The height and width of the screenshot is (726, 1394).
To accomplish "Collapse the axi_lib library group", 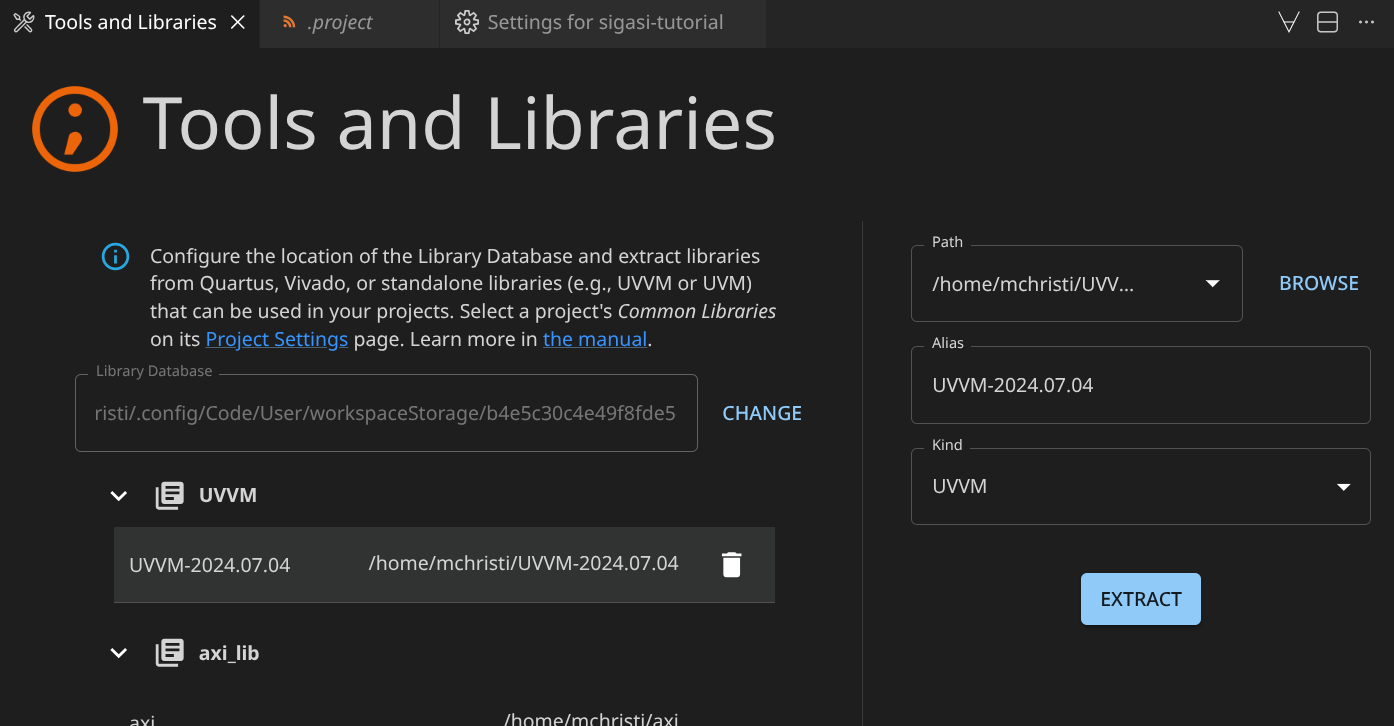I will pyautogui.click(x=119, y=653).
